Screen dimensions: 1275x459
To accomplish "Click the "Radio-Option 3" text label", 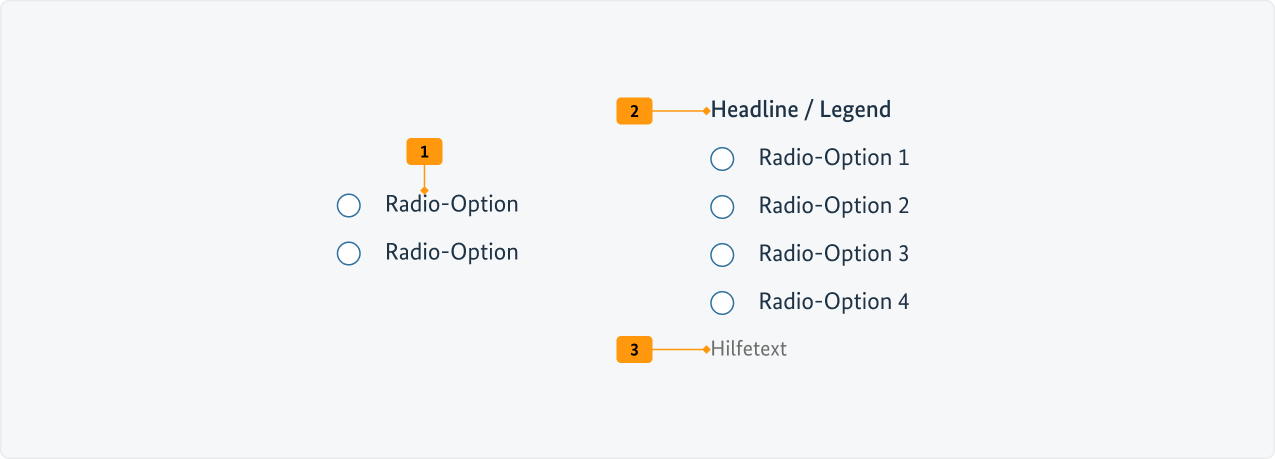I will tap(833, 254).
